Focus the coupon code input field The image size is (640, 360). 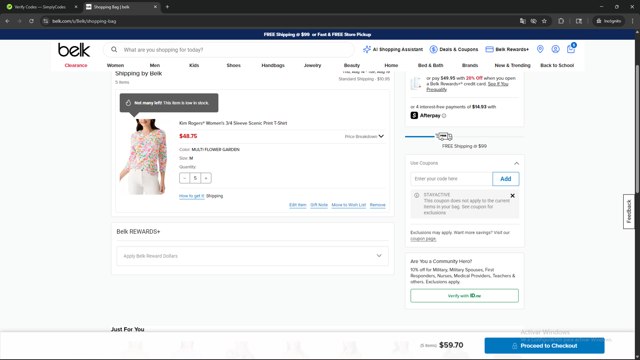451,179
